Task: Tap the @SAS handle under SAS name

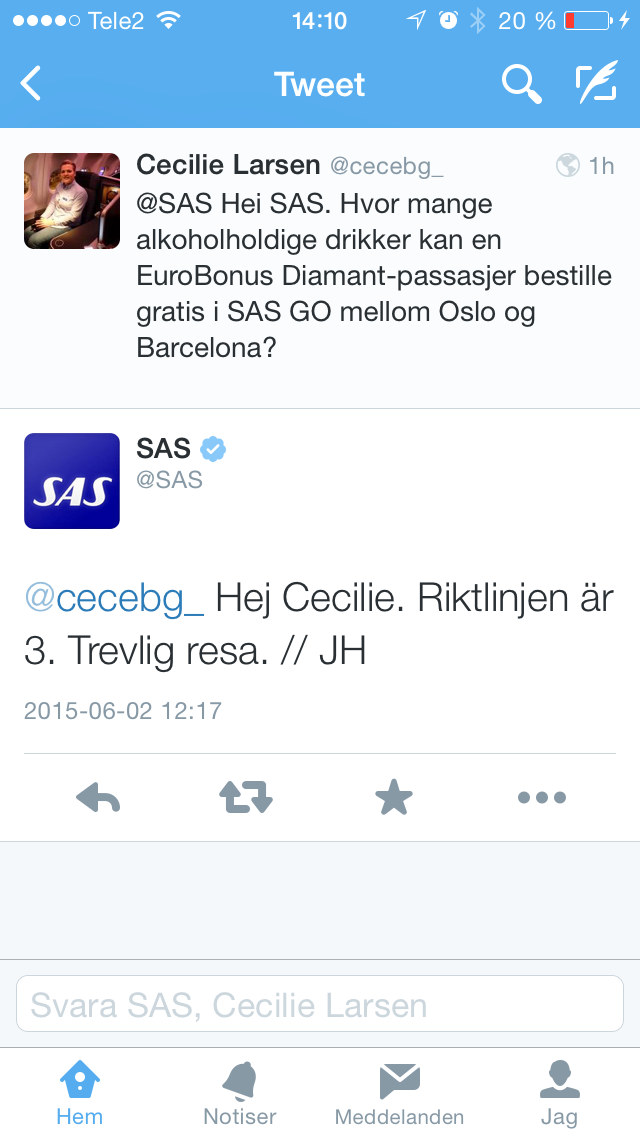Action: coord(169,480)
